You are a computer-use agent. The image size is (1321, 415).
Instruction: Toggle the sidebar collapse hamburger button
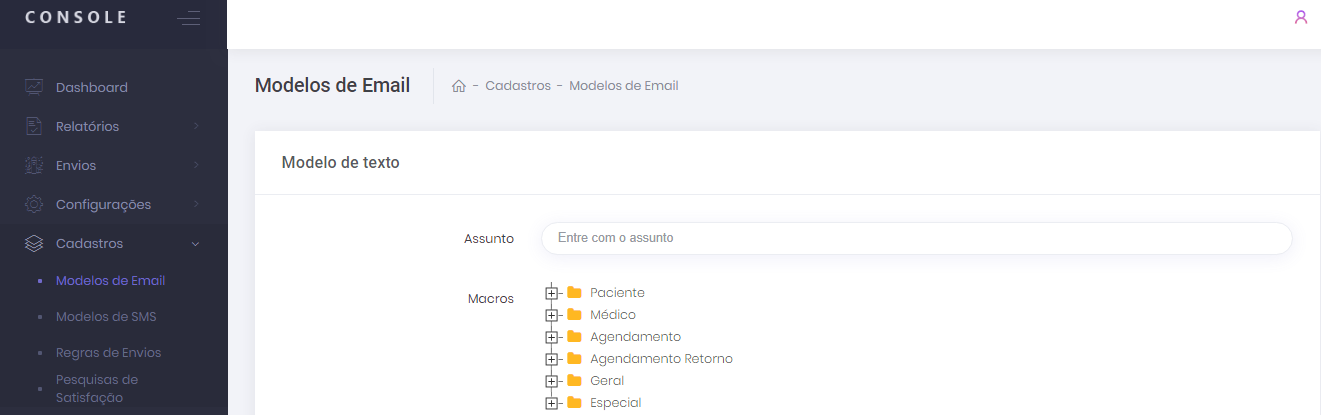tap(188, 18)
